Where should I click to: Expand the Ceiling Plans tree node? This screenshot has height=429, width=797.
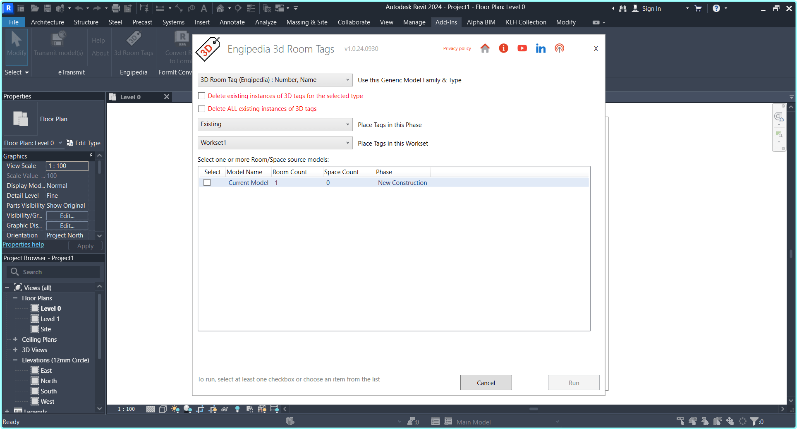15,339
